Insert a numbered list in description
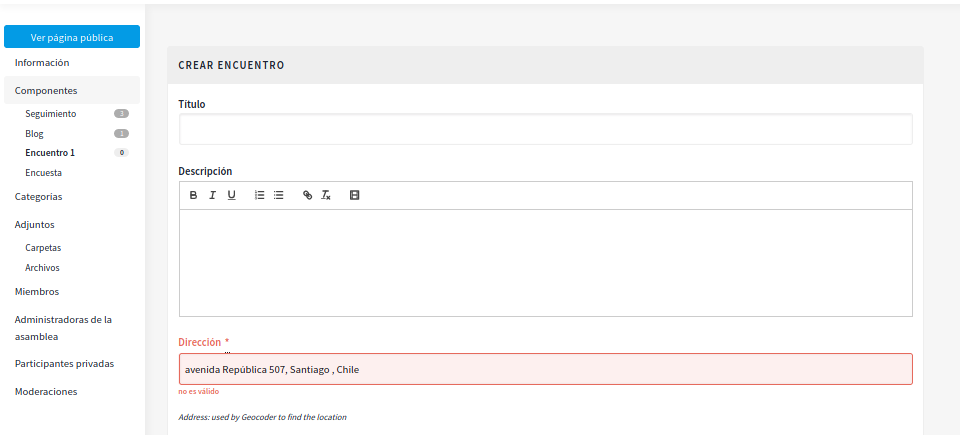 pos(260,195)
